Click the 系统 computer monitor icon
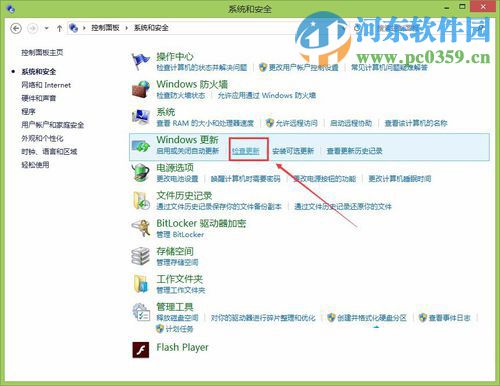Viewport: 500px width, 386px height. coord(141,117)
